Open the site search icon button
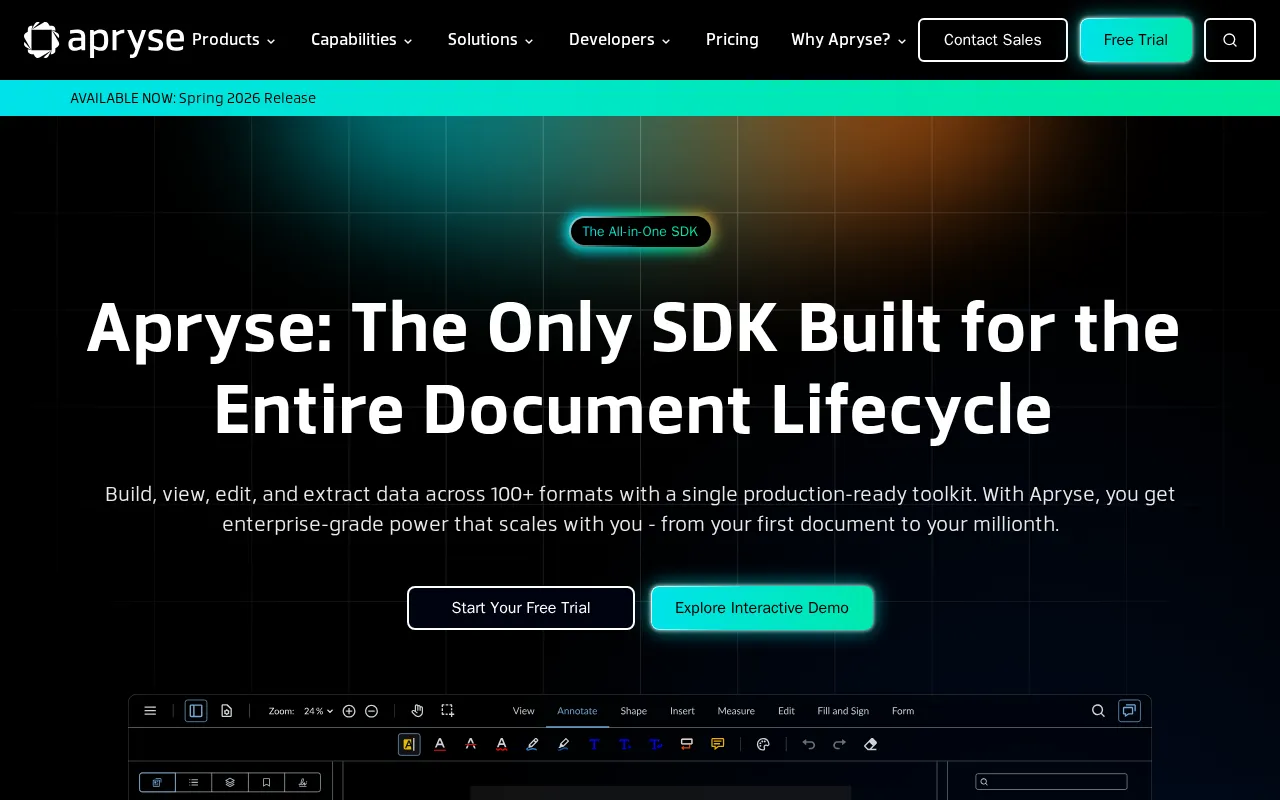This screenshot has height=800, width=1280. pos(1230,40)
